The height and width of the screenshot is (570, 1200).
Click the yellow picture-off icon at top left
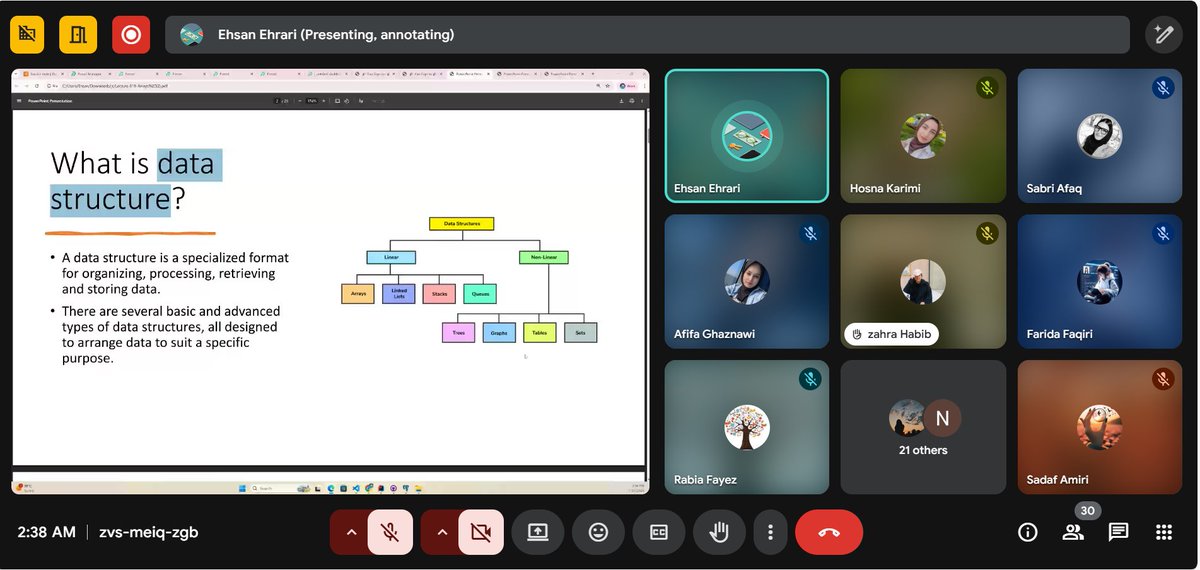28,34
